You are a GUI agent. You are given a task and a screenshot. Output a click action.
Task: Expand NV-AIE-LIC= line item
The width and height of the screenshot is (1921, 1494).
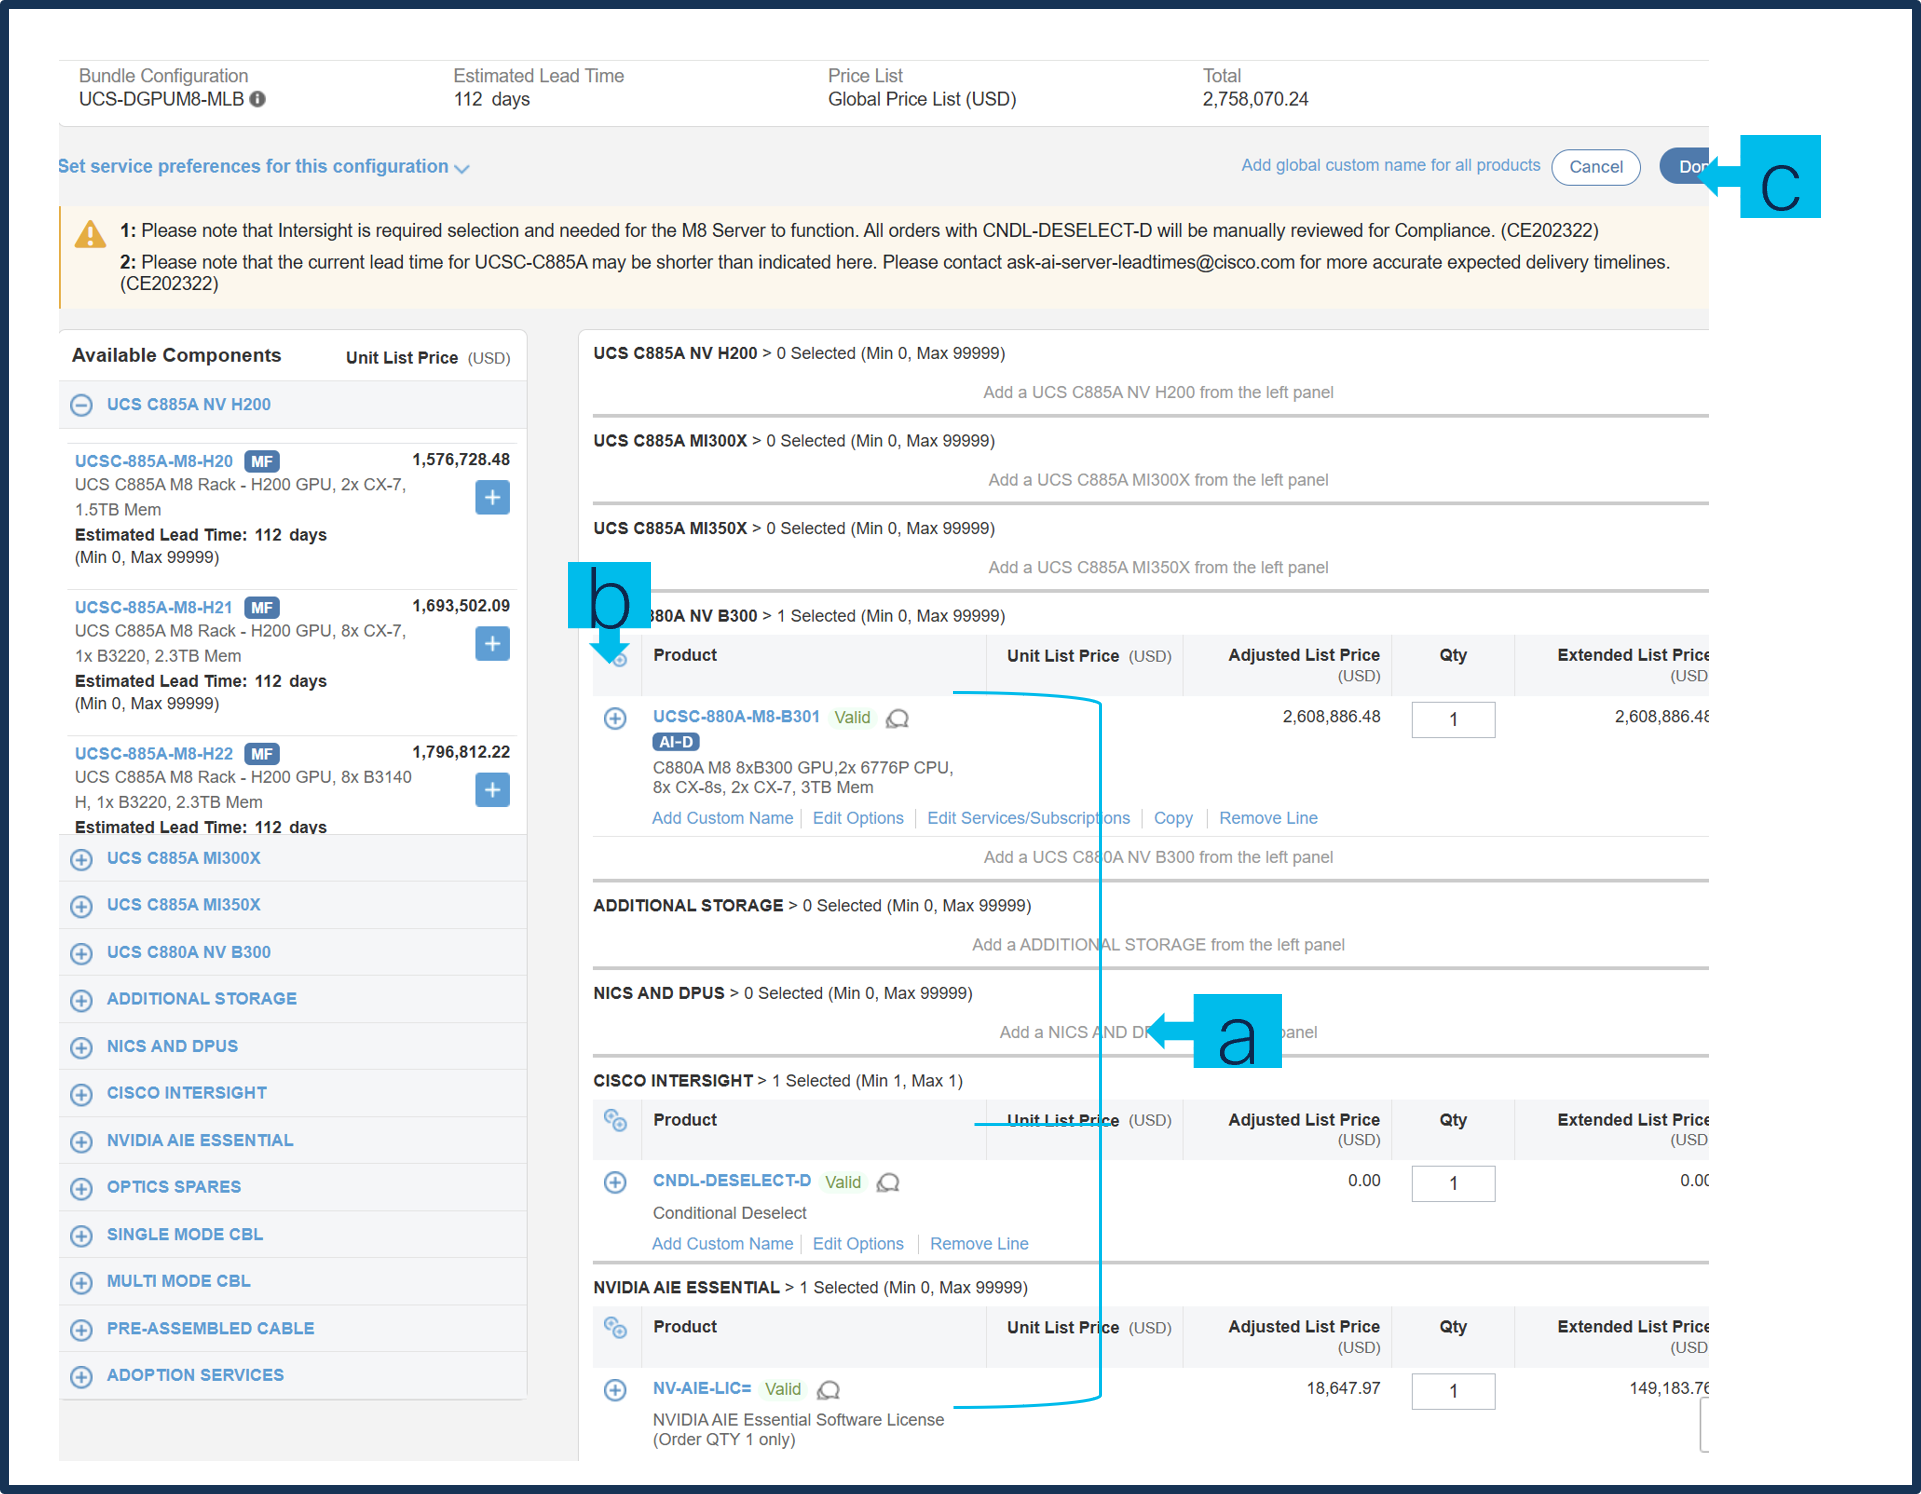click(x=615, y=1390)
